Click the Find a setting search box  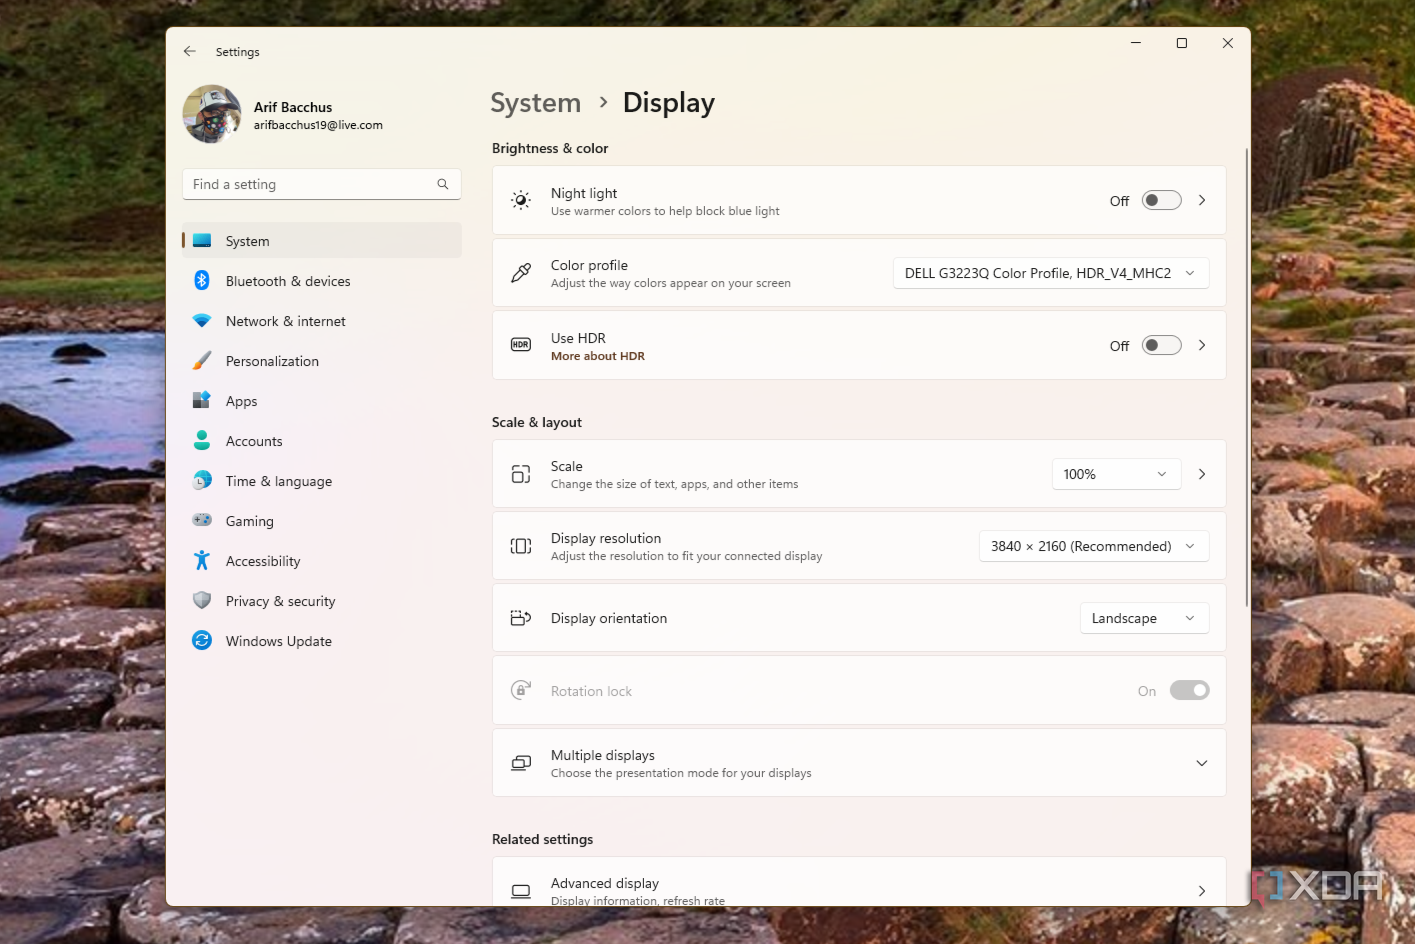tap(320, 184)
